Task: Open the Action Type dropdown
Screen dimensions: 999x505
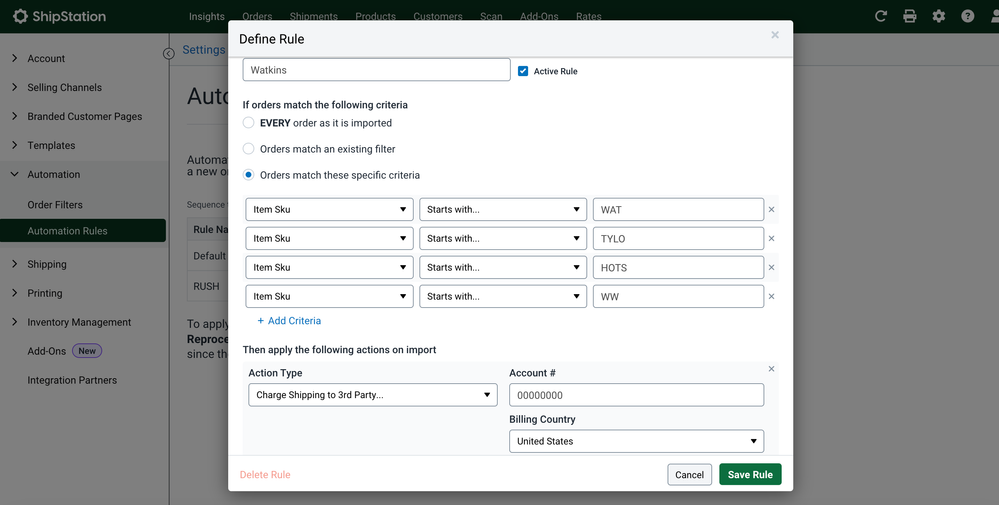Action: coord(372,395)
